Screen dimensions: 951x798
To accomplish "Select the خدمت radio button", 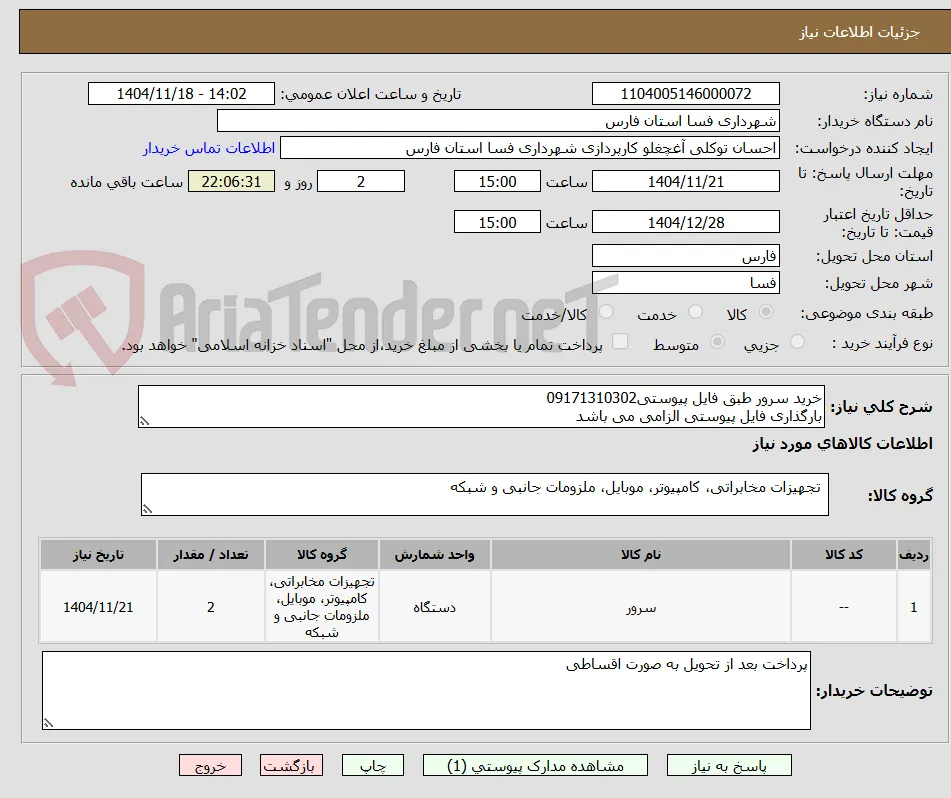I will click(x=695, y=312).
